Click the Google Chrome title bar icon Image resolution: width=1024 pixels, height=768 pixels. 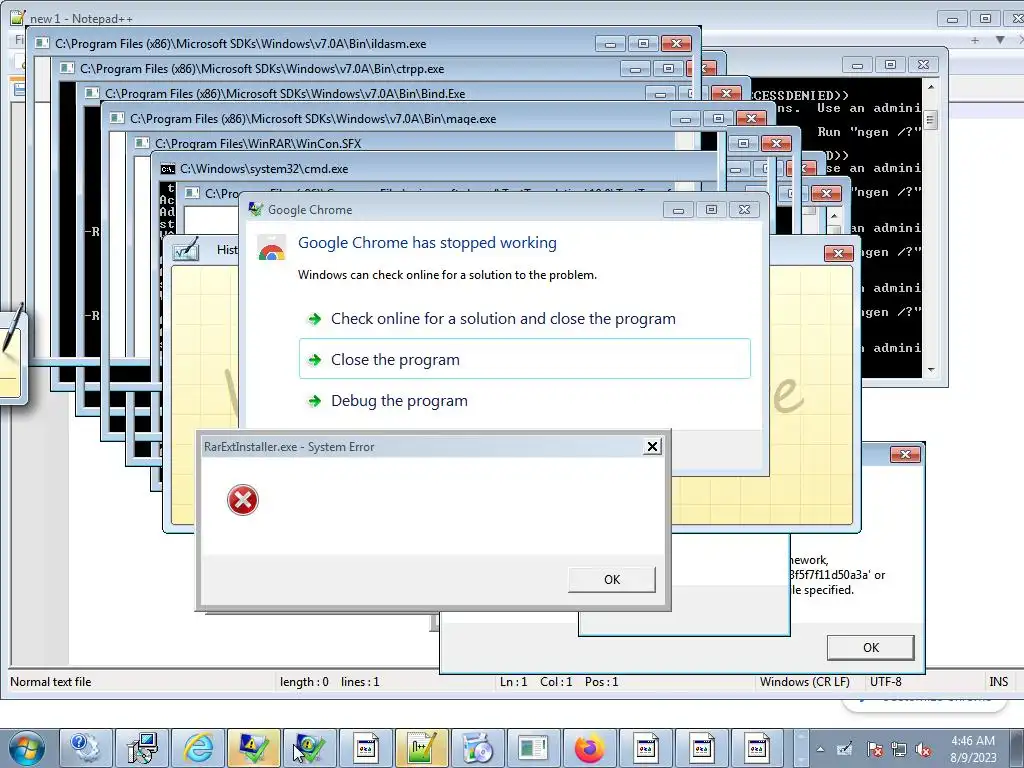(256, 209)
